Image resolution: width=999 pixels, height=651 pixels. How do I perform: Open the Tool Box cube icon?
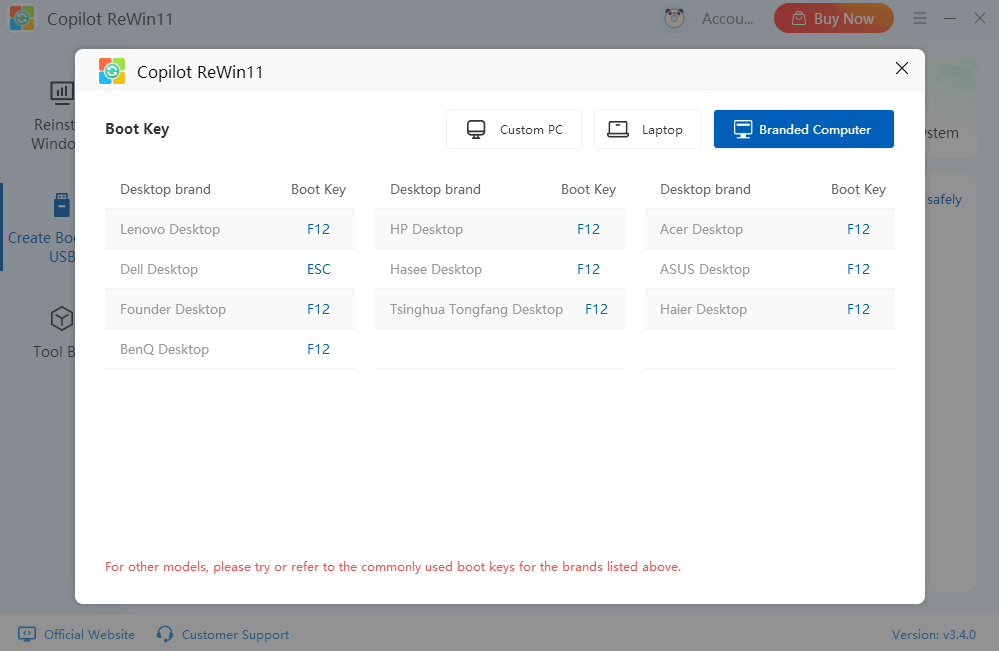click(x=62, y=319)
